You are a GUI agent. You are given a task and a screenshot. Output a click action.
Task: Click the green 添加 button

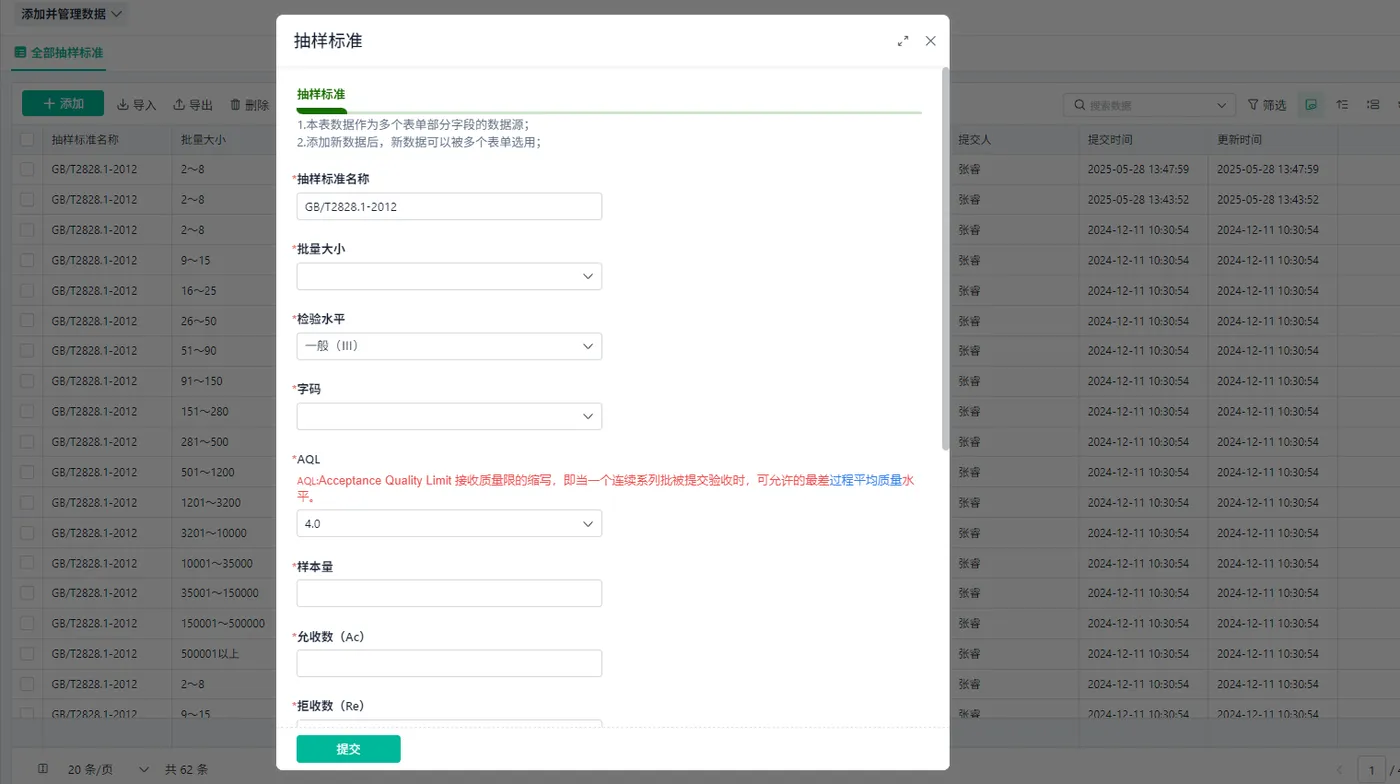pos(63,104)
